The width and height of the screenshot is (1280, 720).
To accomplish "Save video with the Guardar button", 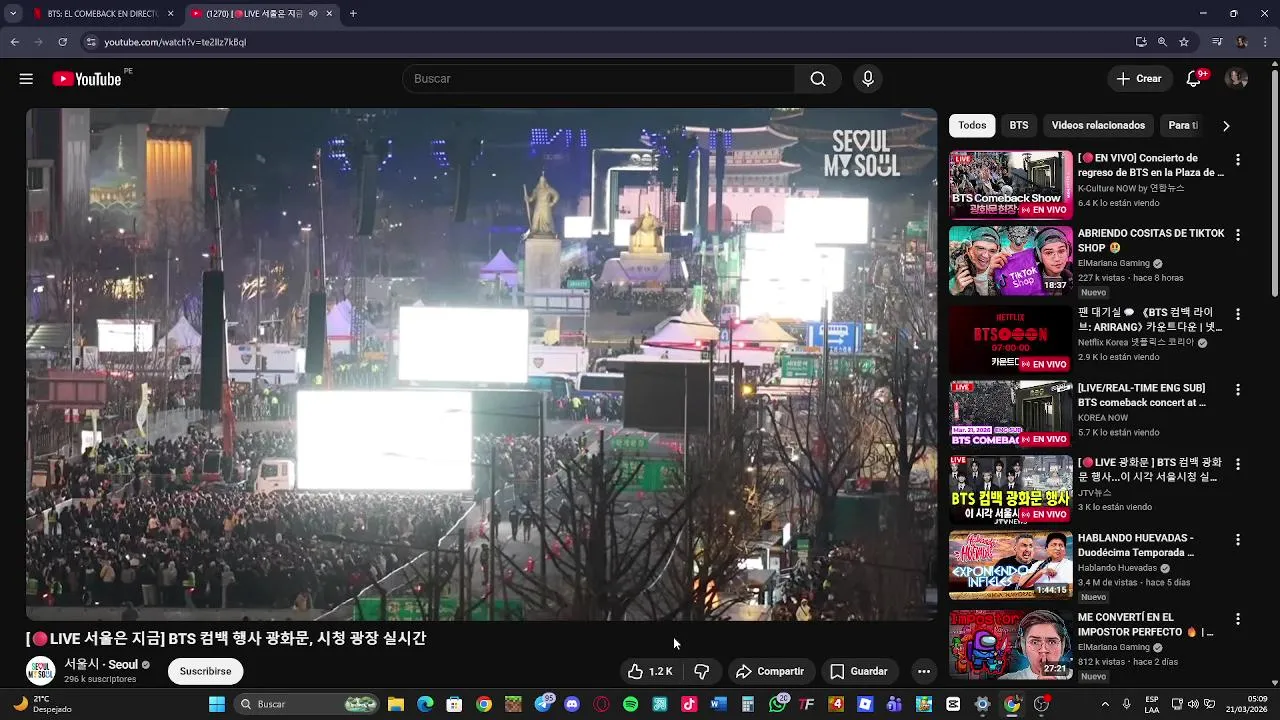I will point(859,672).
